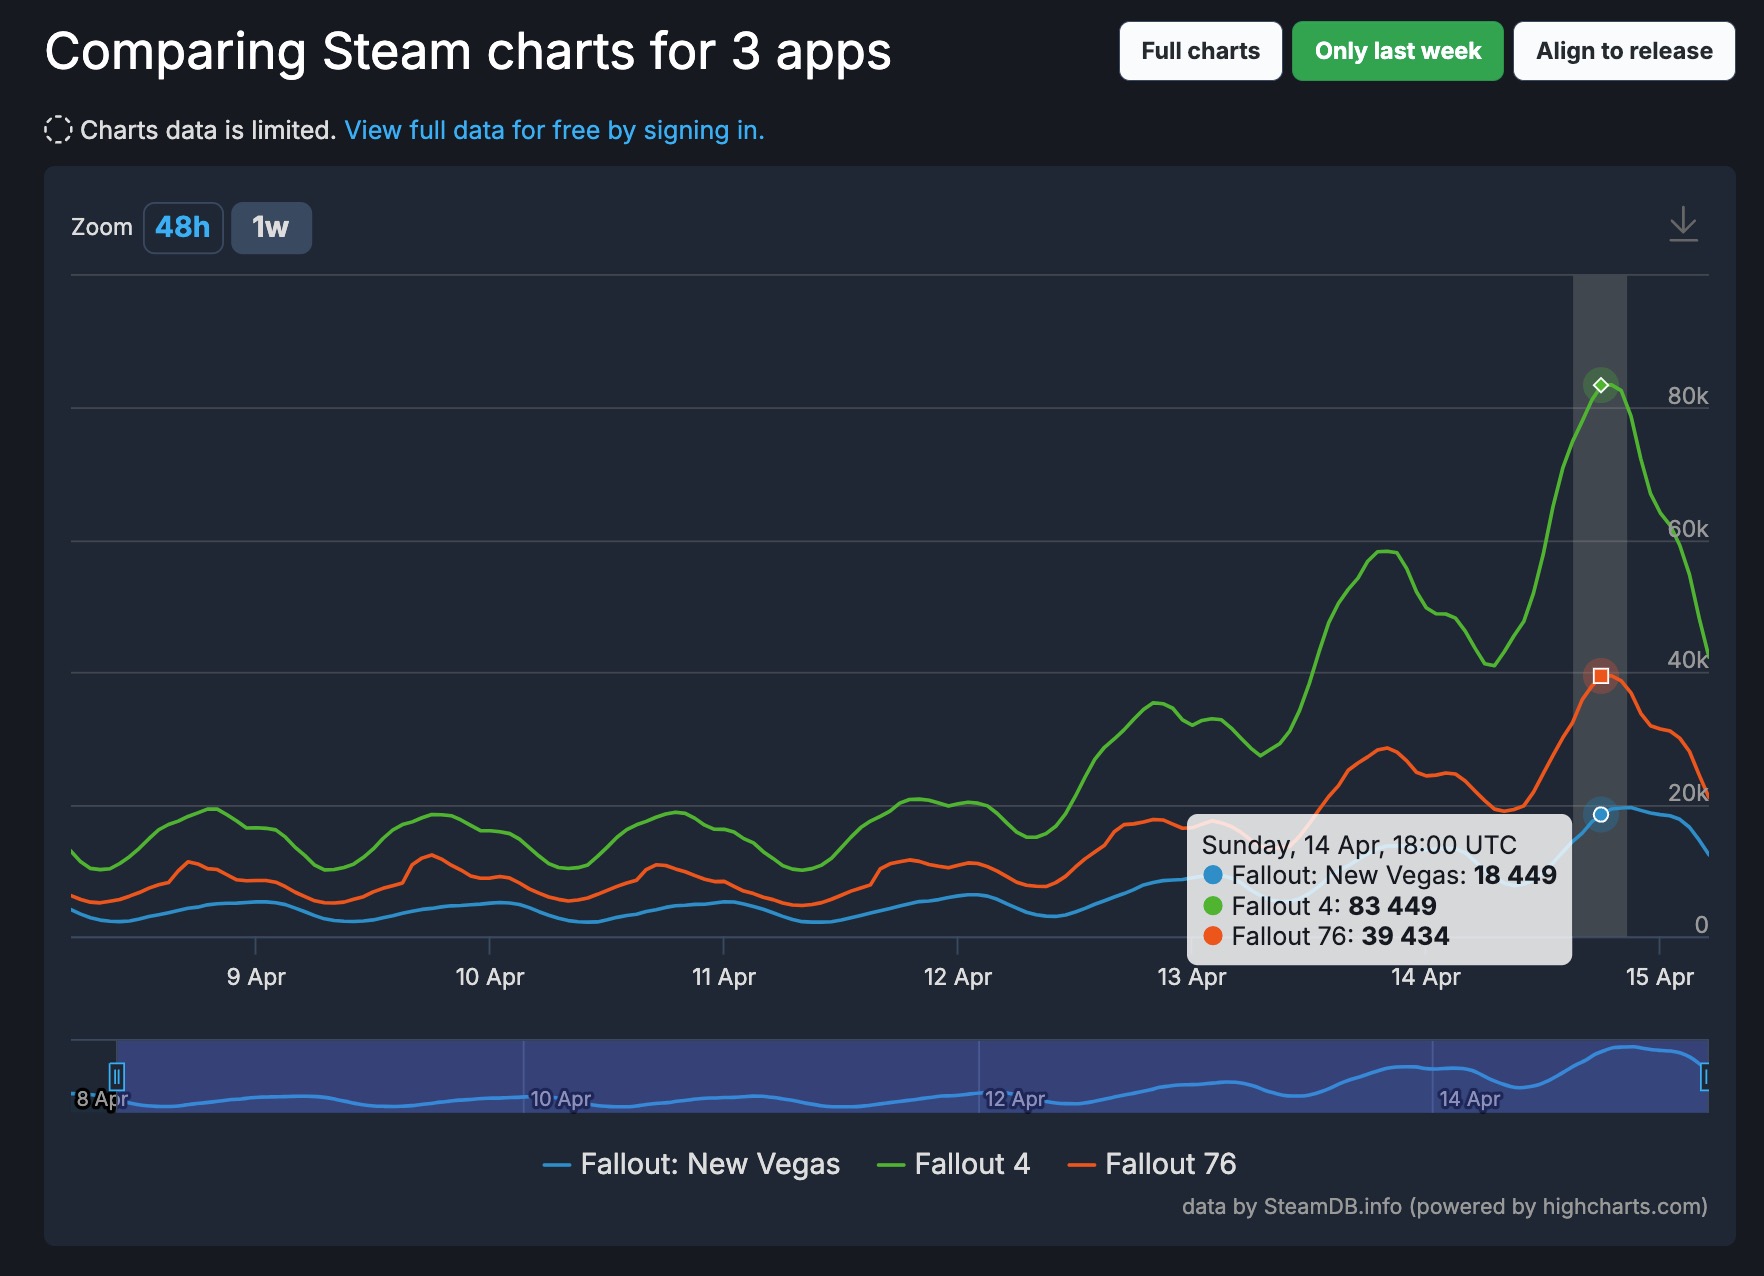
Task: Click the 10 Apr marker in navigator
Action: [x=560, y=1099]
